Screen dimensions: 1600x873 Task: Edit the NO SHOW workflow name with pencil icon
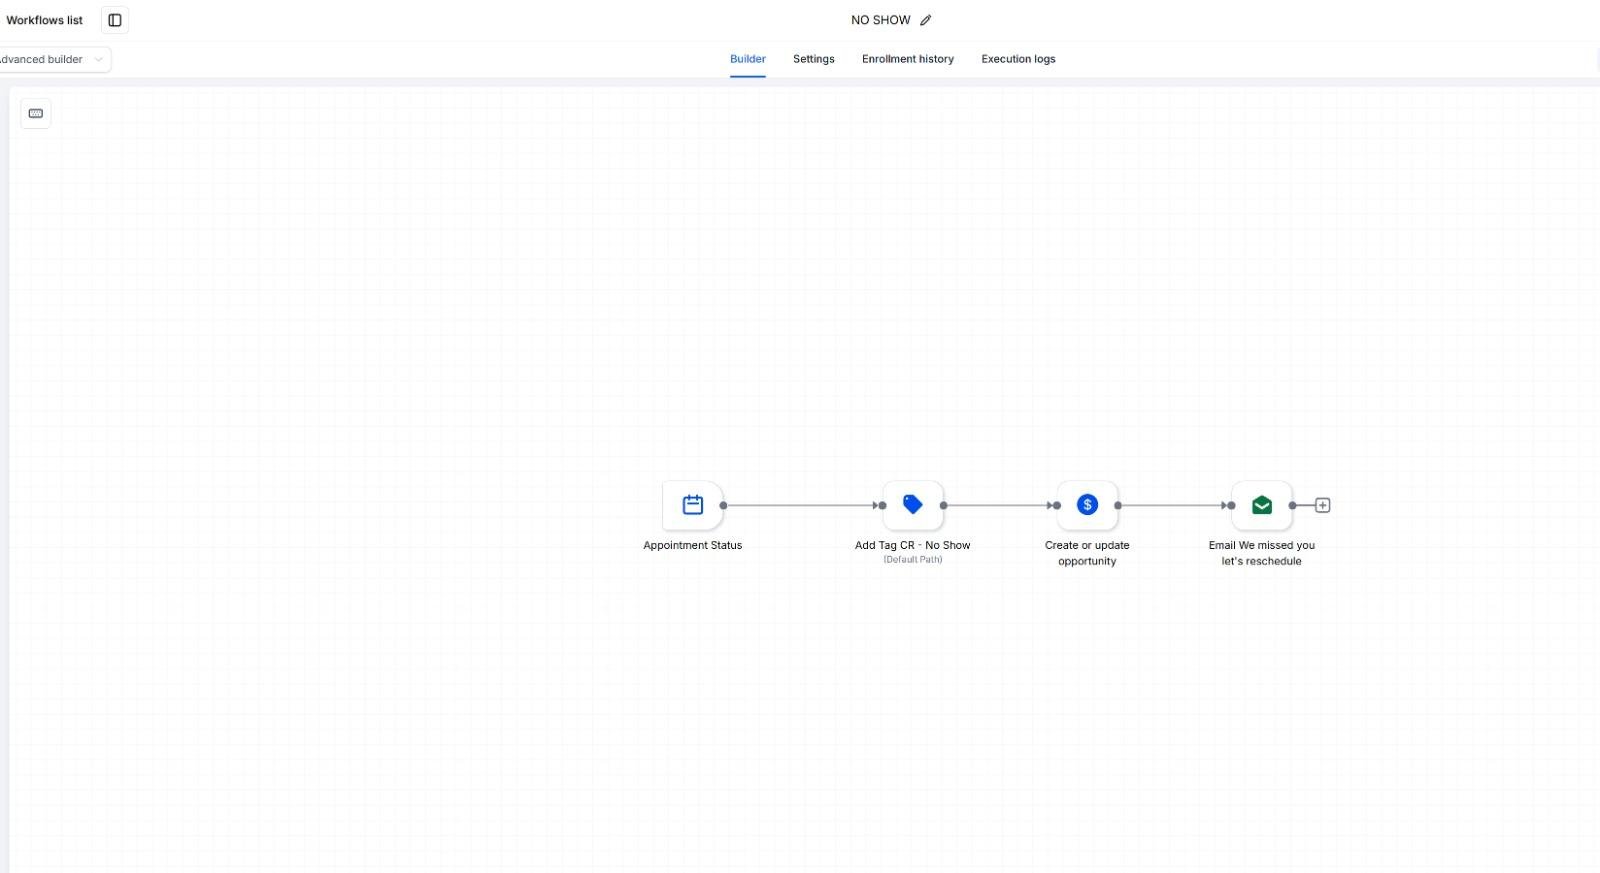(x=925, y=20)
